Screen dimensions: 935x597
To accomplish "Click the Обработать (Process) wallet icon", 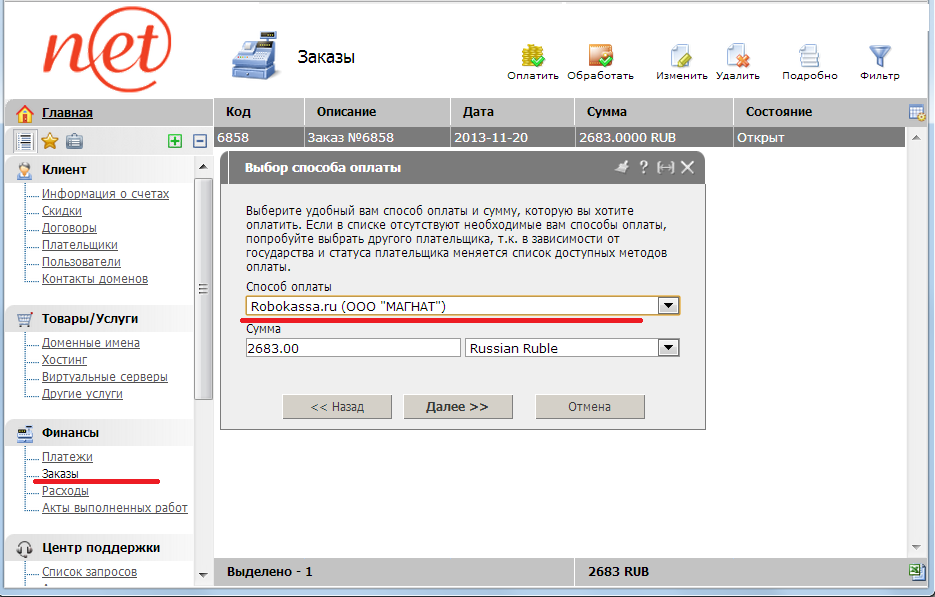I will 600,57.
